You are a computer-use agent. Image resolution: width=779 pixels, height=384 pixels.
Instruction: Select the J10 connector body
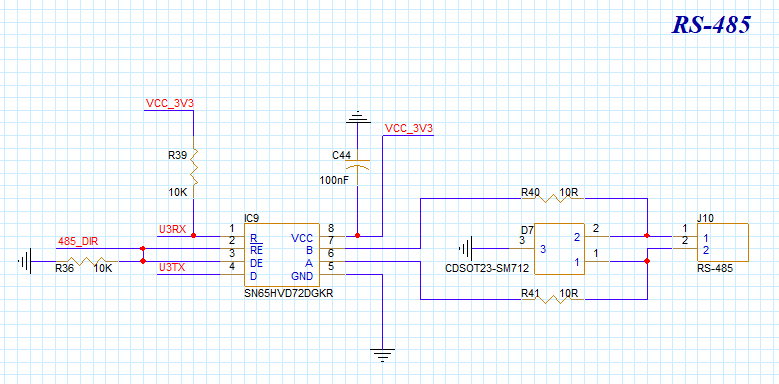tap(723, 242)
